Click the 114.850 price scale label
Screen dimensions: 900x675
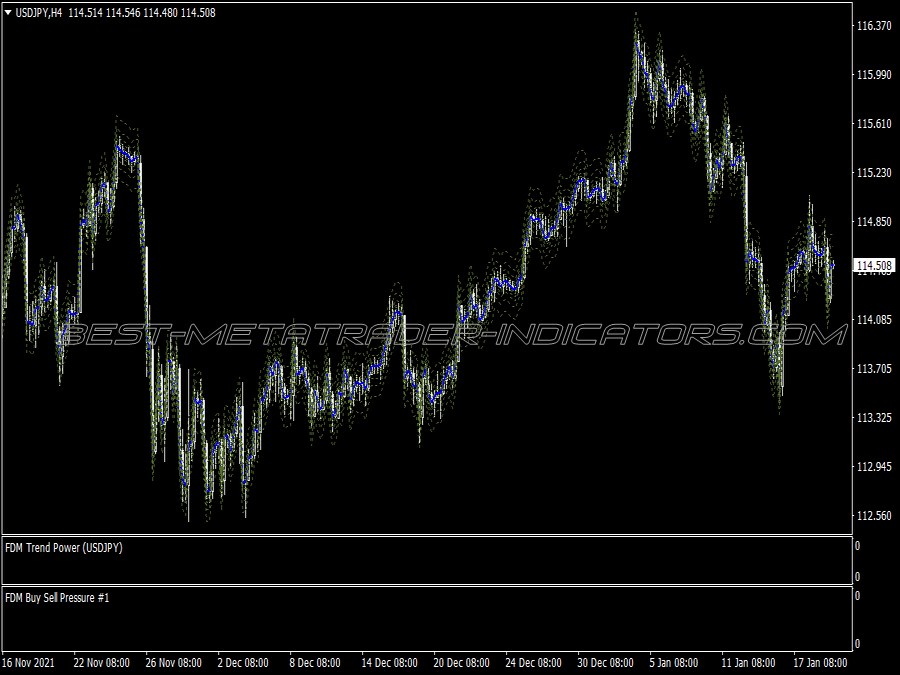(874, 222)
